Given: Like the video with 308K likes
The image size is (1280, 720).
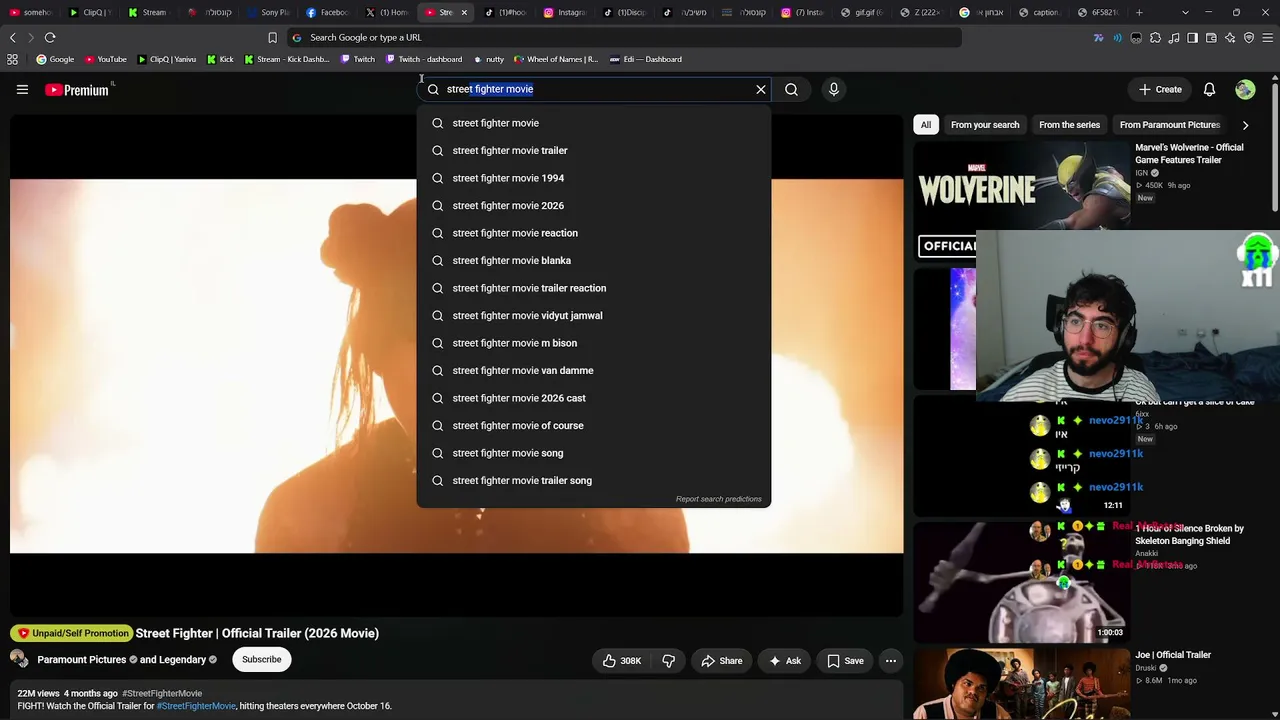Looking at the screenshot, I should [x=621, y=660].
